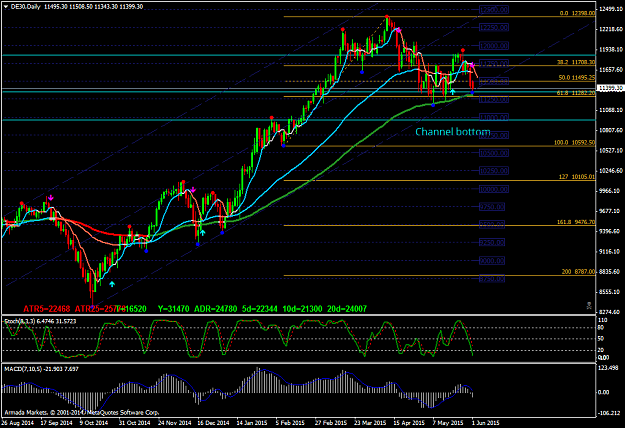This screenshot has height=428, width=625.
Task: Click the 10d=21300 readout
Action: click(302, 309)
